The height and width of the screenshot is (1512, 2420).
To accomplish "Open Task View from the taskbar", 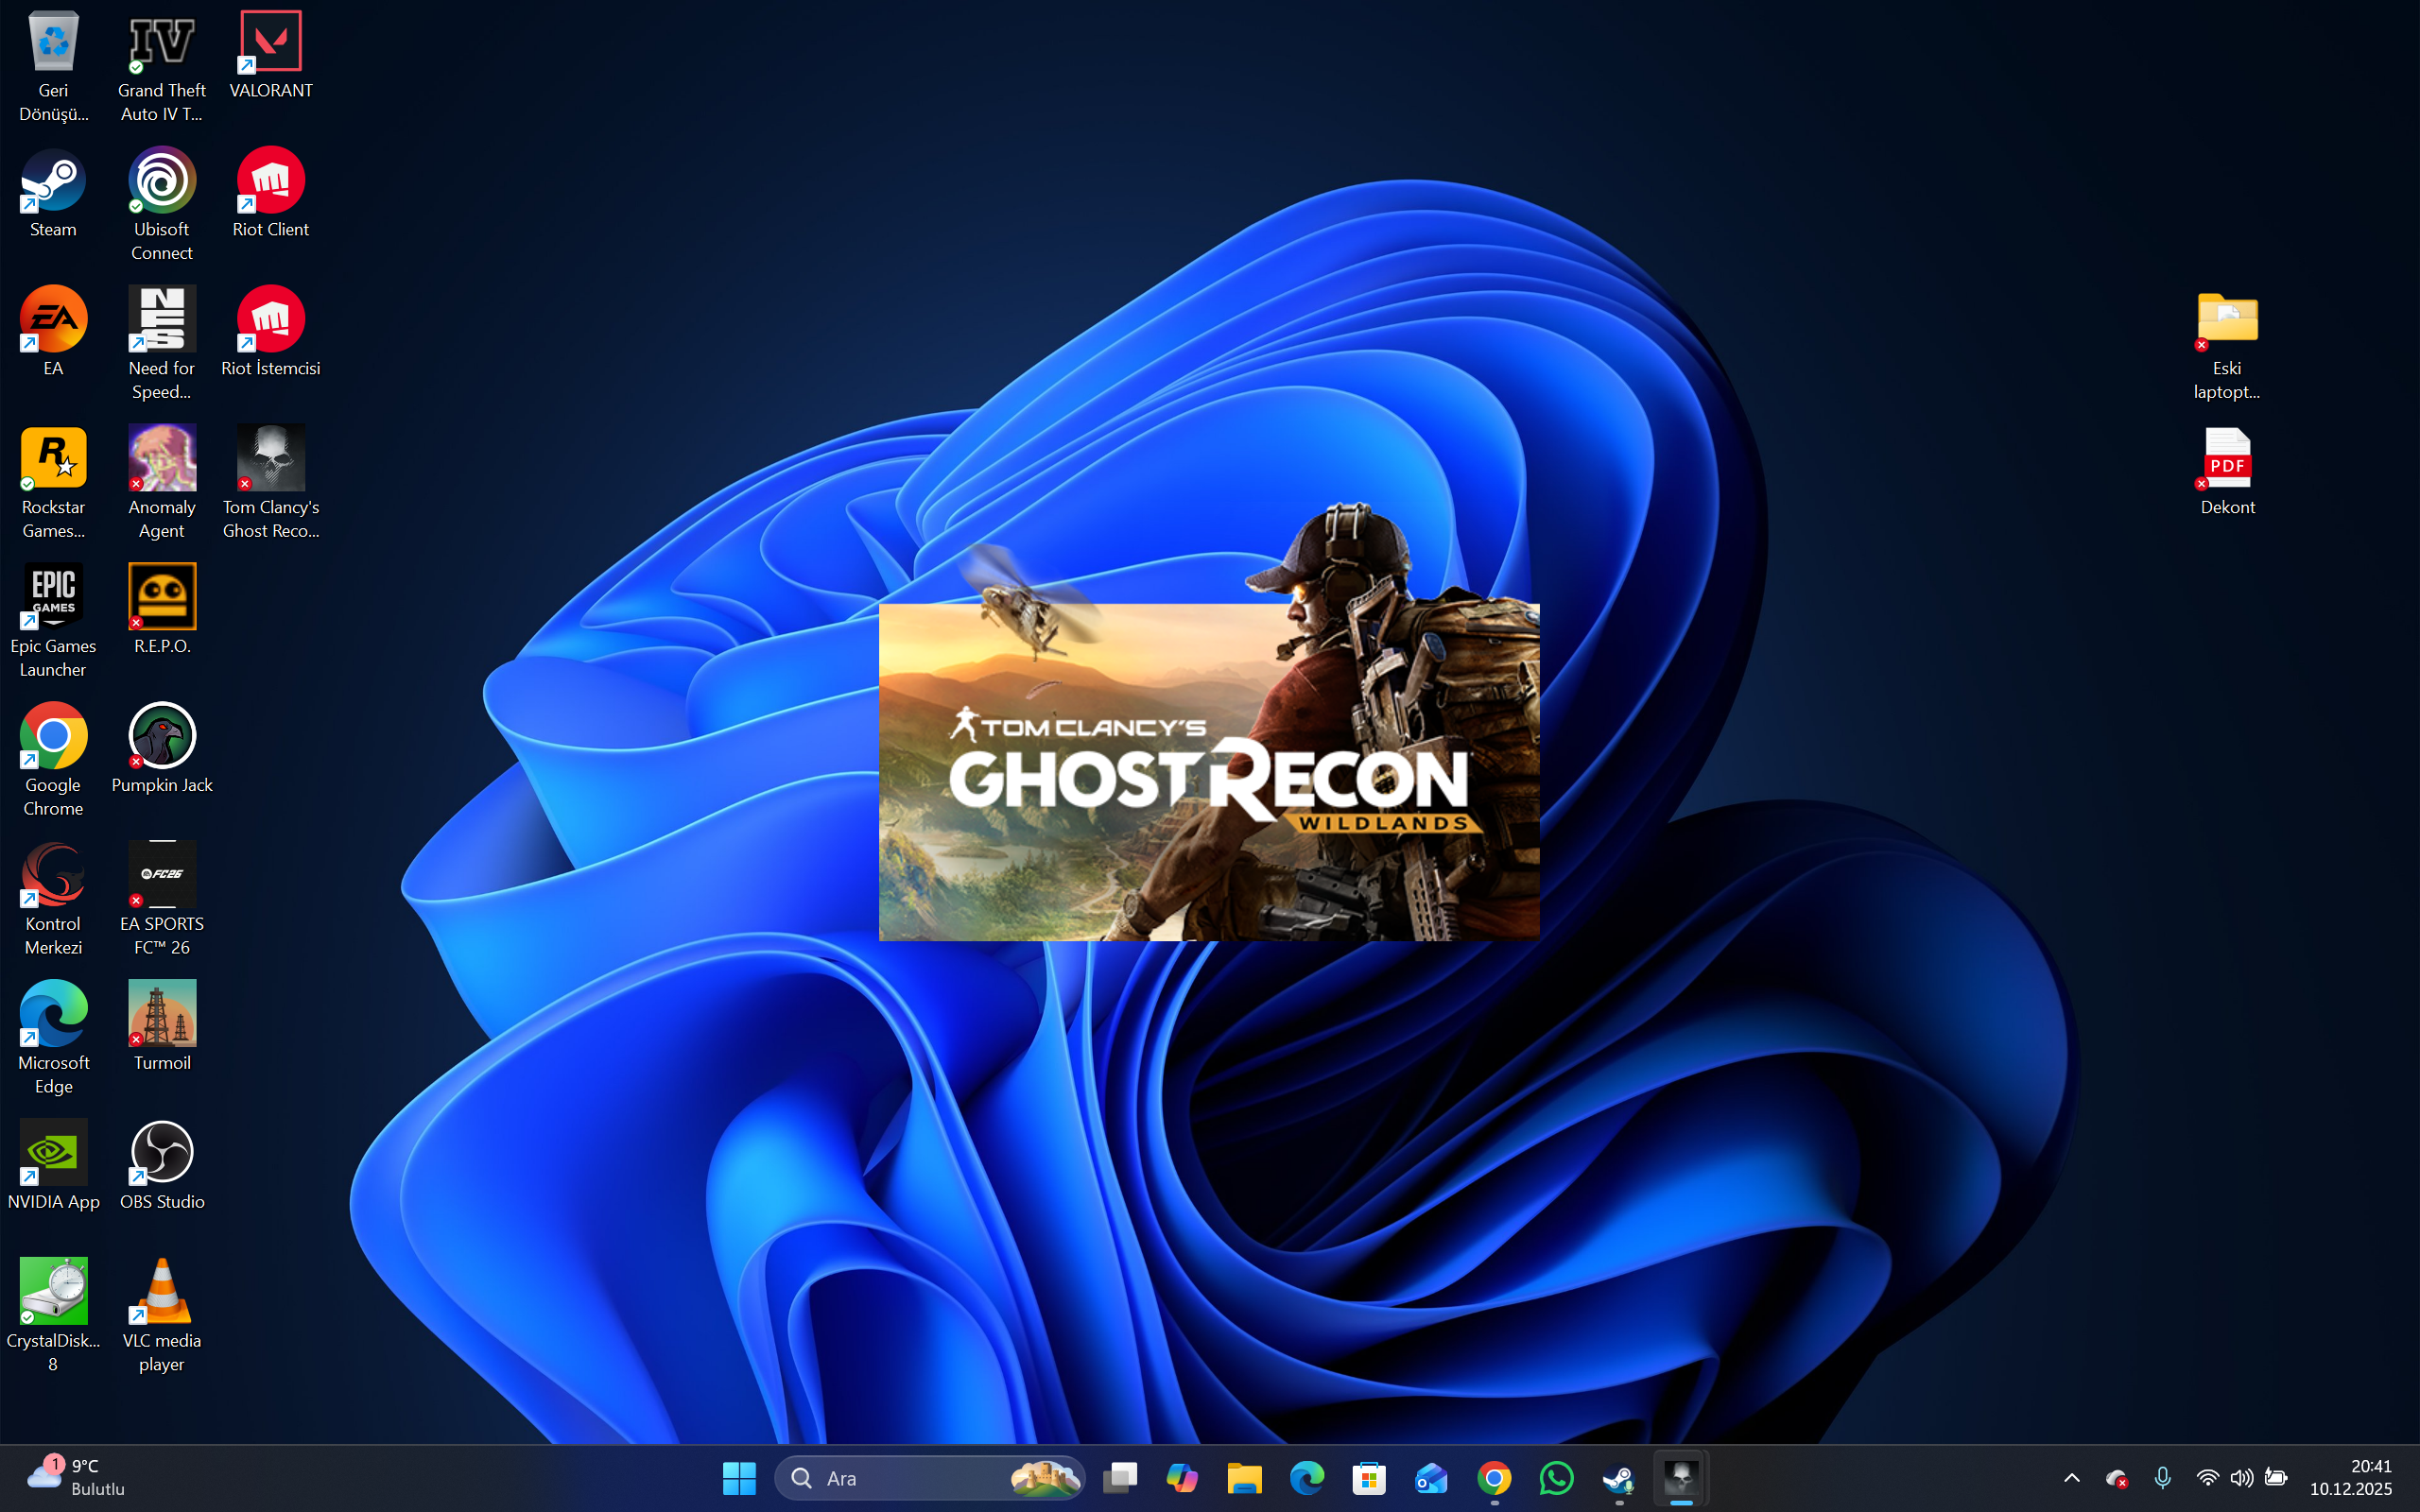I will pos(1120,1478).
